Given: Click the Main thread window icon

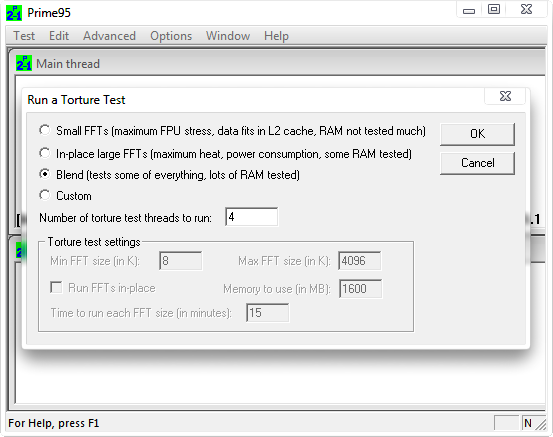Looking at the screenshot, I should pyautogui.click(x=24, y=63).
